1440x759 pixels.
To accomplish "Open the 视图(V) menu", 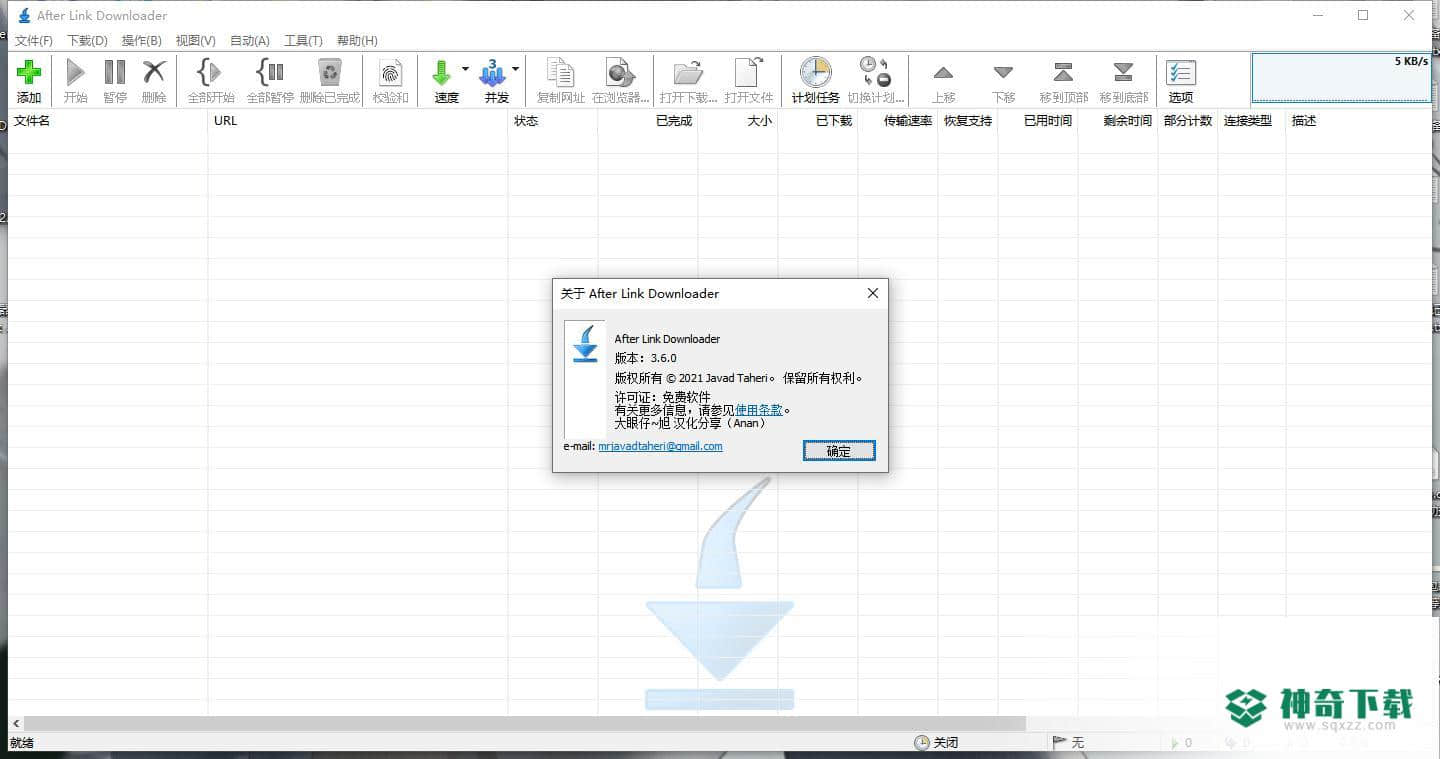I will pos(195,41).
